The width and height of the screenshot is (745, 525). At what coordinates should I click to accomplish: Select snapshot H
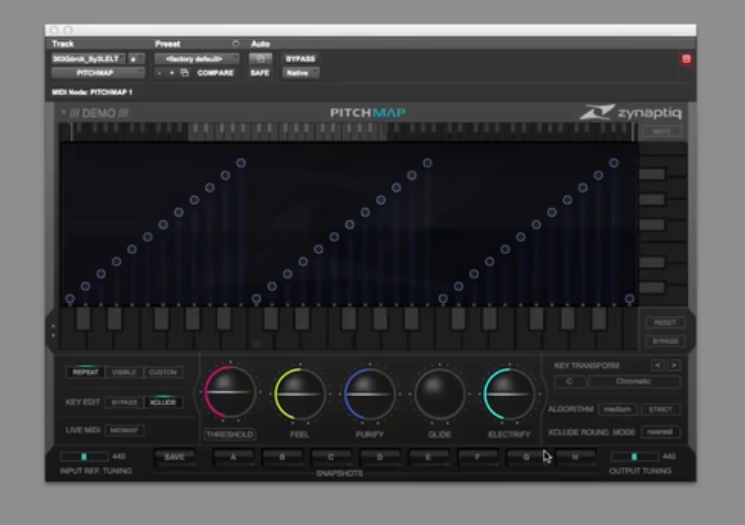click(x=575, y=457)
